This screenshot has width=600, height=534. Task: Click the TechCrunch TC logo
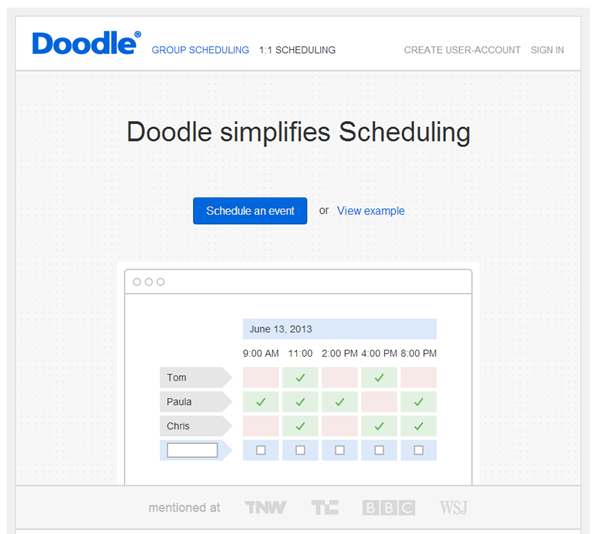(324, 508)
